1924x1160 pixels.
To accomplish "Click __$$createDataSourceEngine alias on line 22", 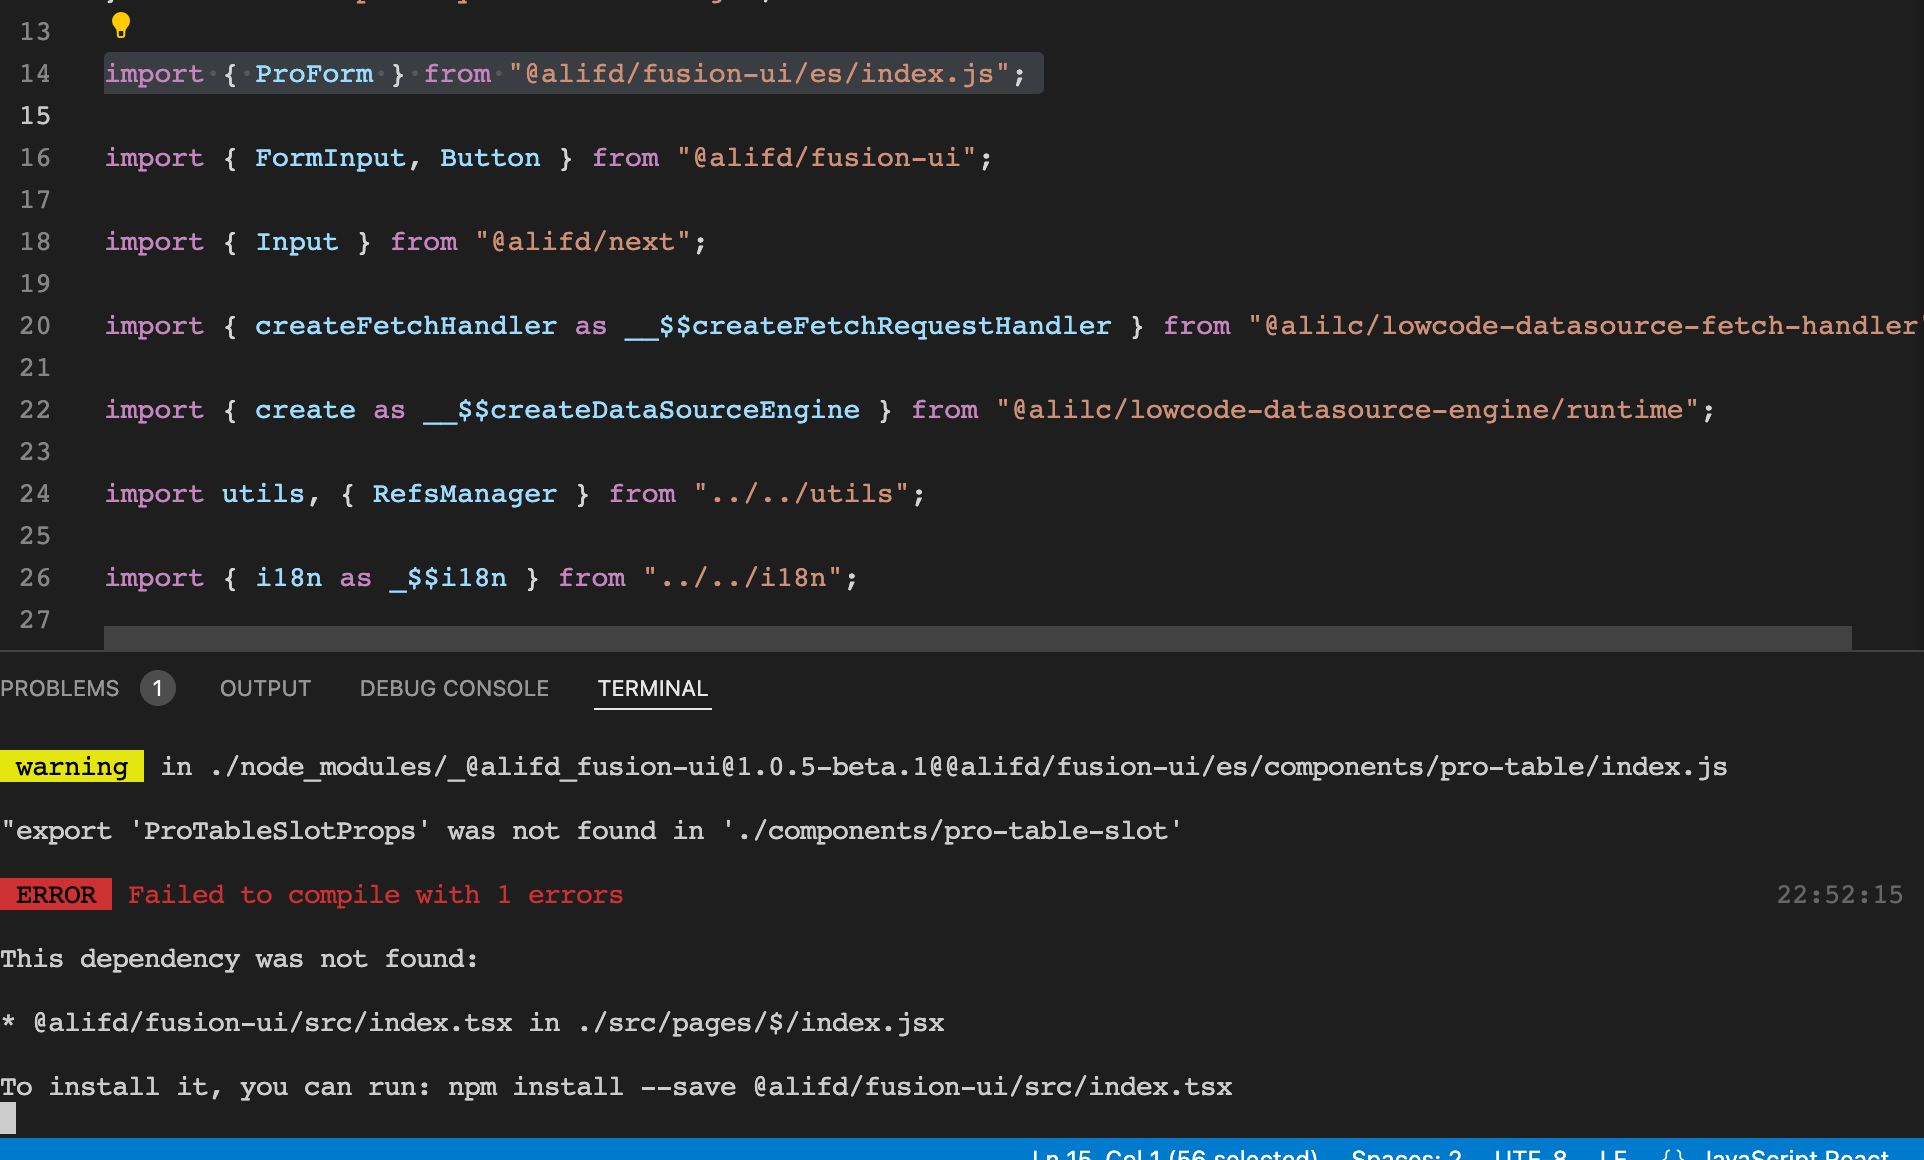I will click(641, 410).
